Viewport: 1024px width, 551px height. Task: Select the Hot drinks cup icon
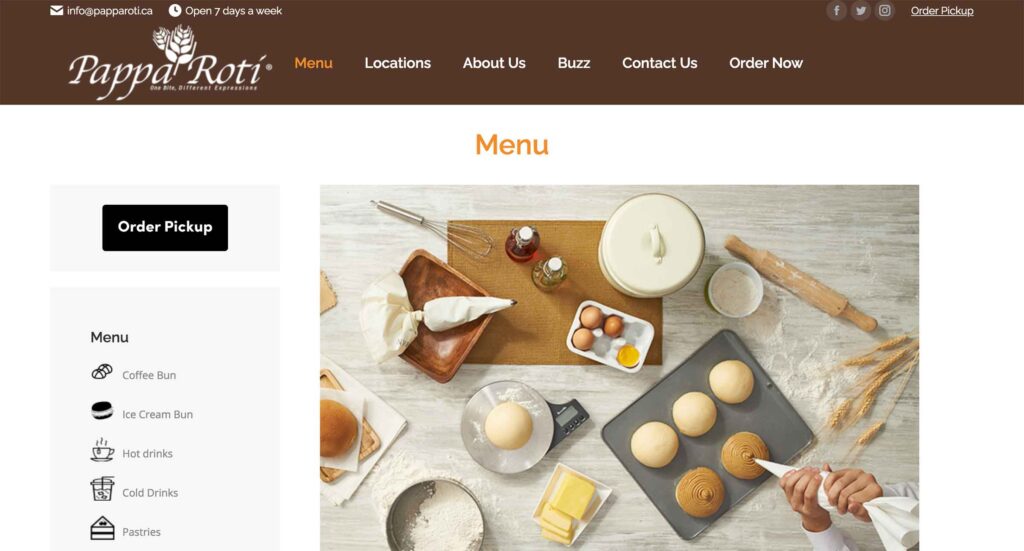pyautogui.click(x=102, y=450)
